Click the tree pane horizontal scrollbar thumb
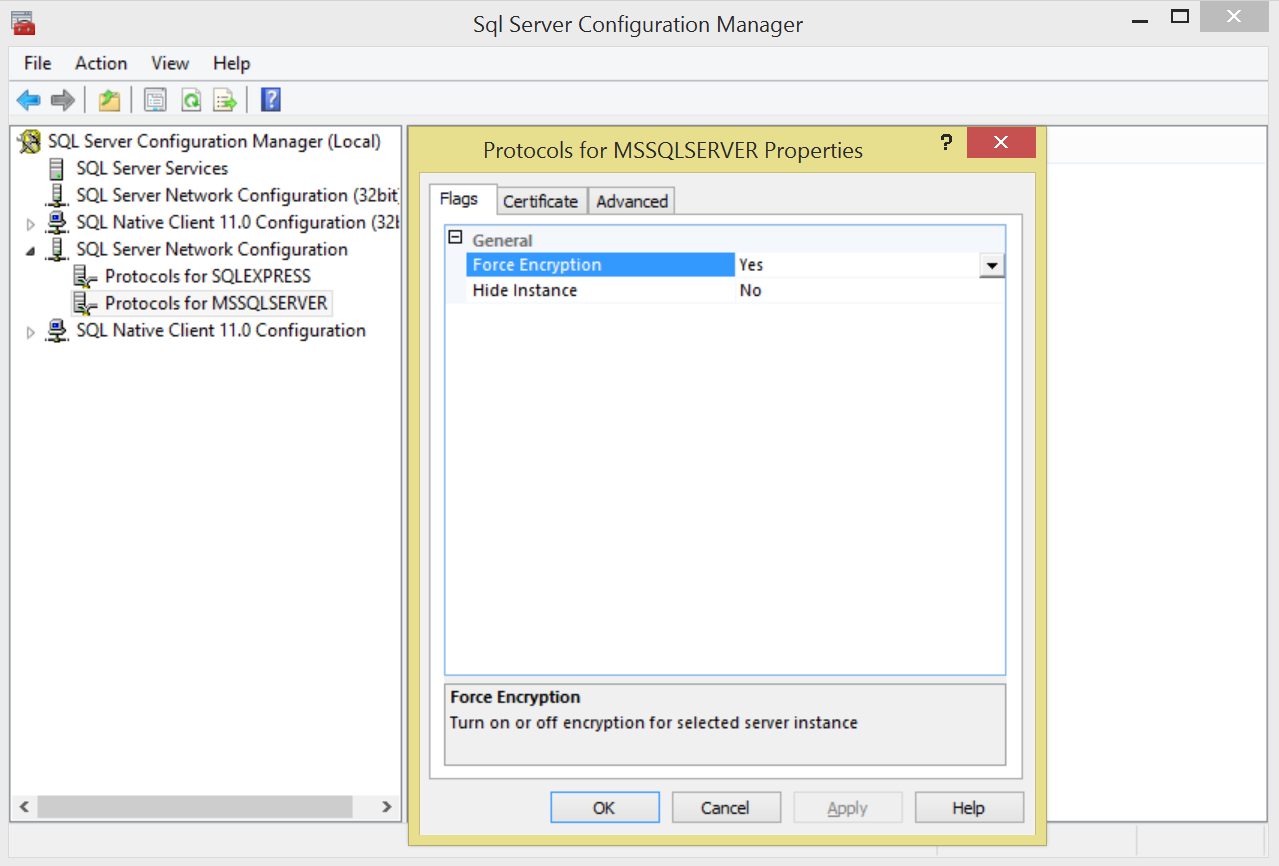The image size is (1279, 866). [x=195, y=807]
